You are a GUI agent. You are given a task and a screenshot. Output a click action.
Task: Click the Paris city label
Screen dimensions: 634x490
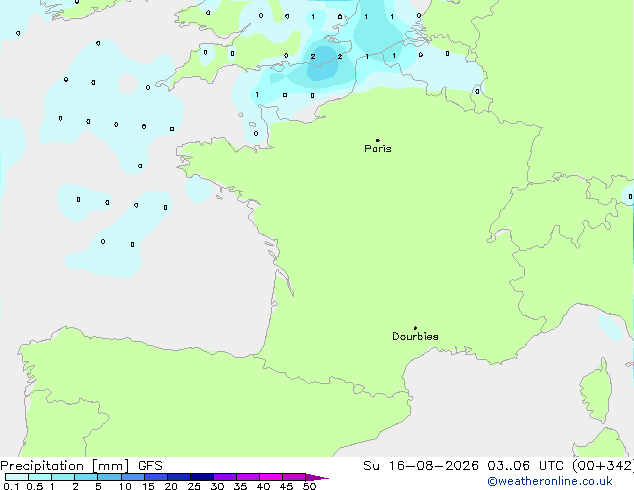[378, 149]
